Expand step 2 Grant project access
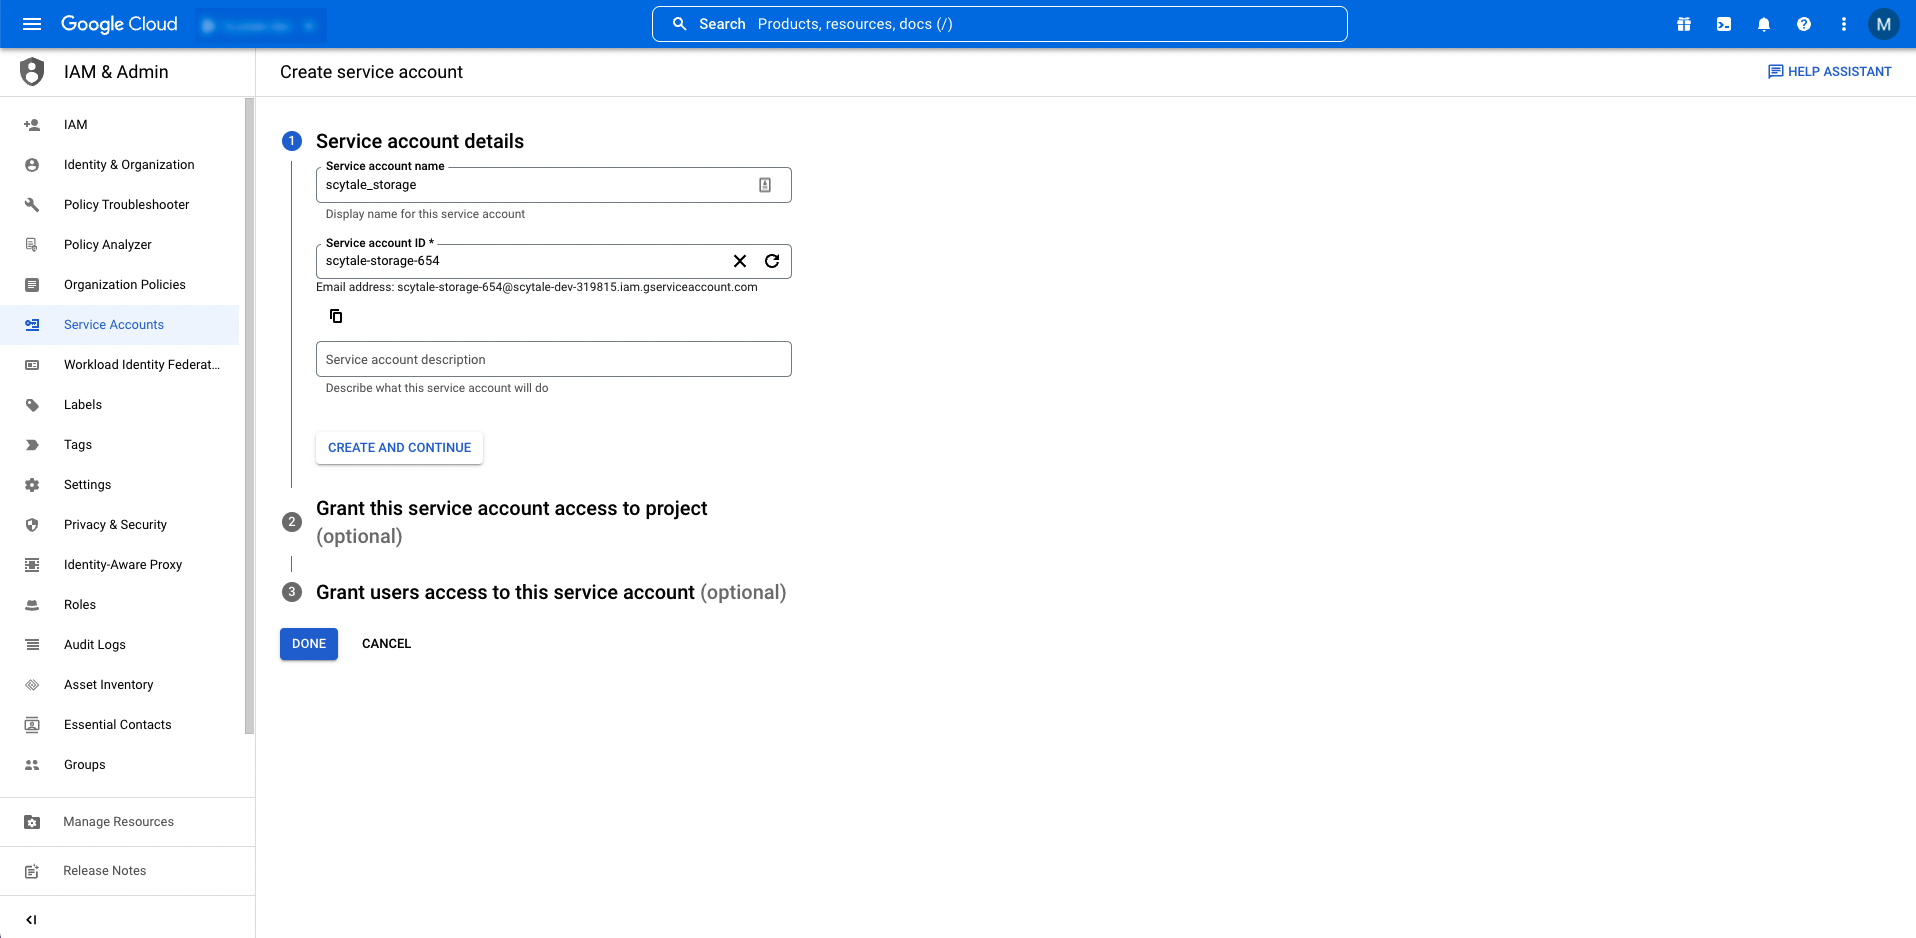 click(x=511, y=522)
